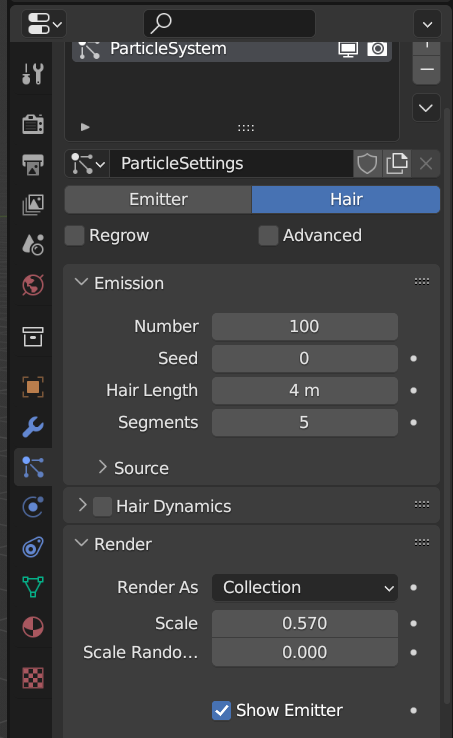Viewport: 453px width, 738px height.
Task: Duplicate the ParticleSettings datablock
Action: click(x=397, y=164)
